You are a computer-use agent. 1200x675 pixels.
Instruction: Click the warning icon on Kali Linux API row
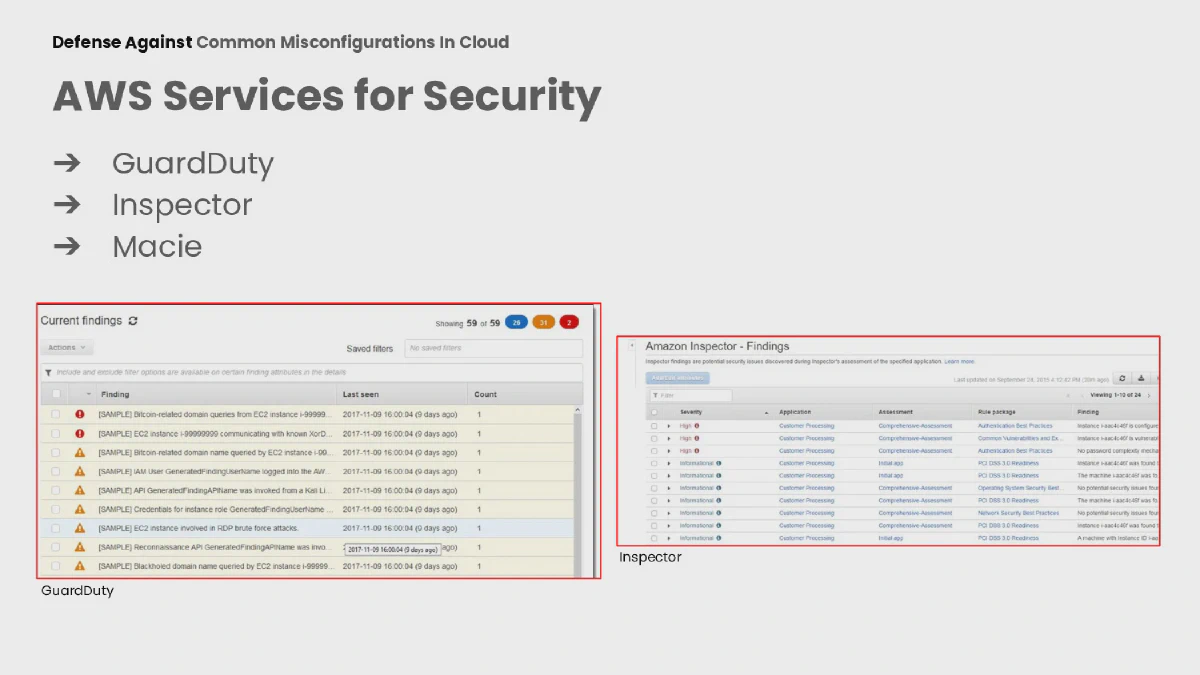coord(80,490)
